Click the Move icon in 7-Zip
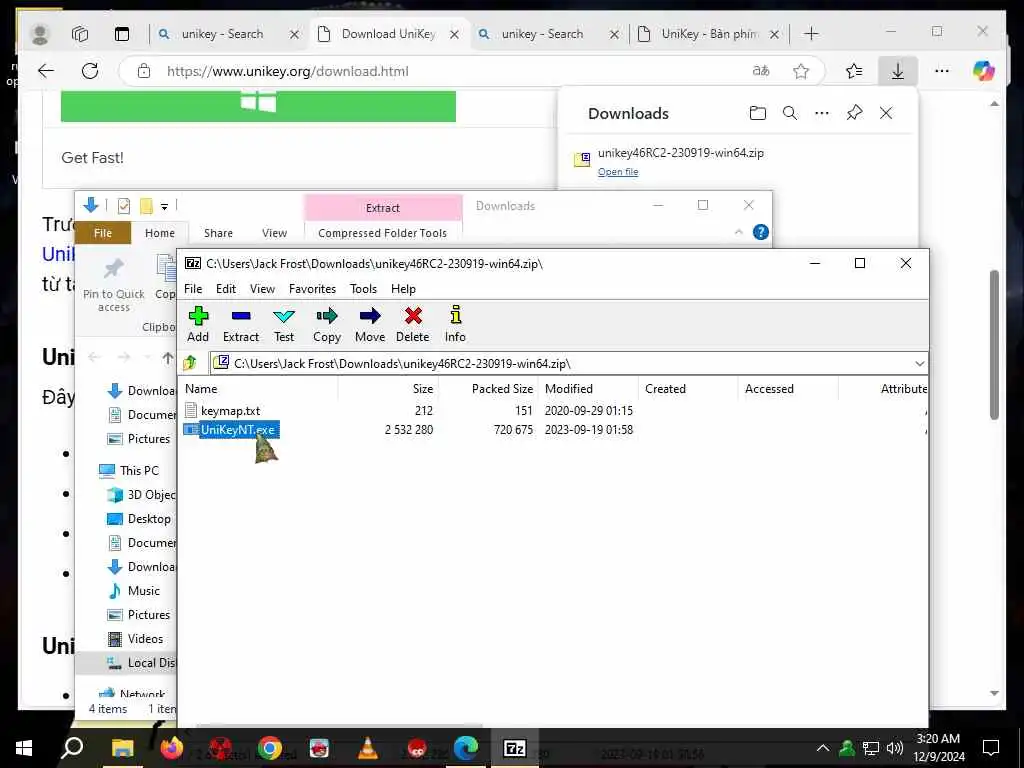 [x=370, y=317]
